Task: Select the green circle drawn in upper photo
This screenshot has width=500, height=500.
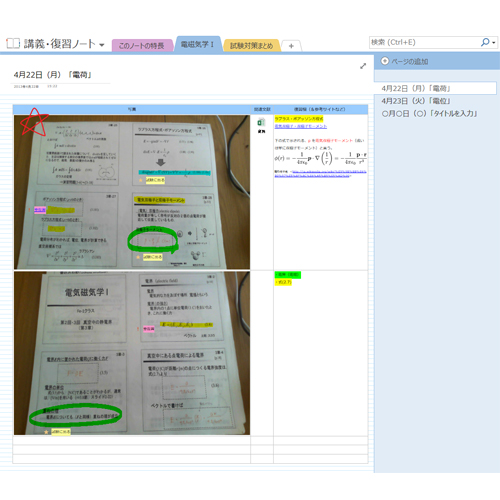Action: pyautogui.click(x=153, y=240)
